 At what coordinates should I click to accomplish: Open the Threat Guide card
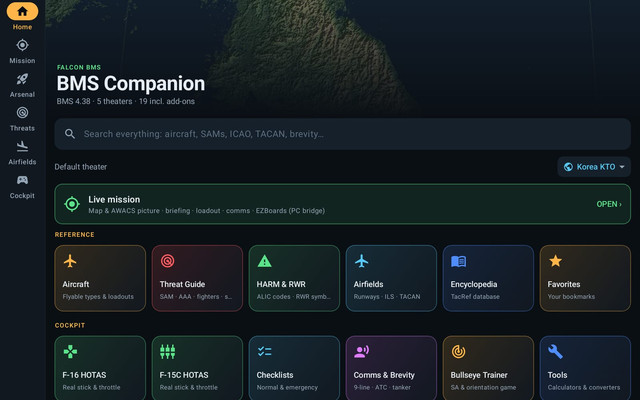tap(197, 278)
